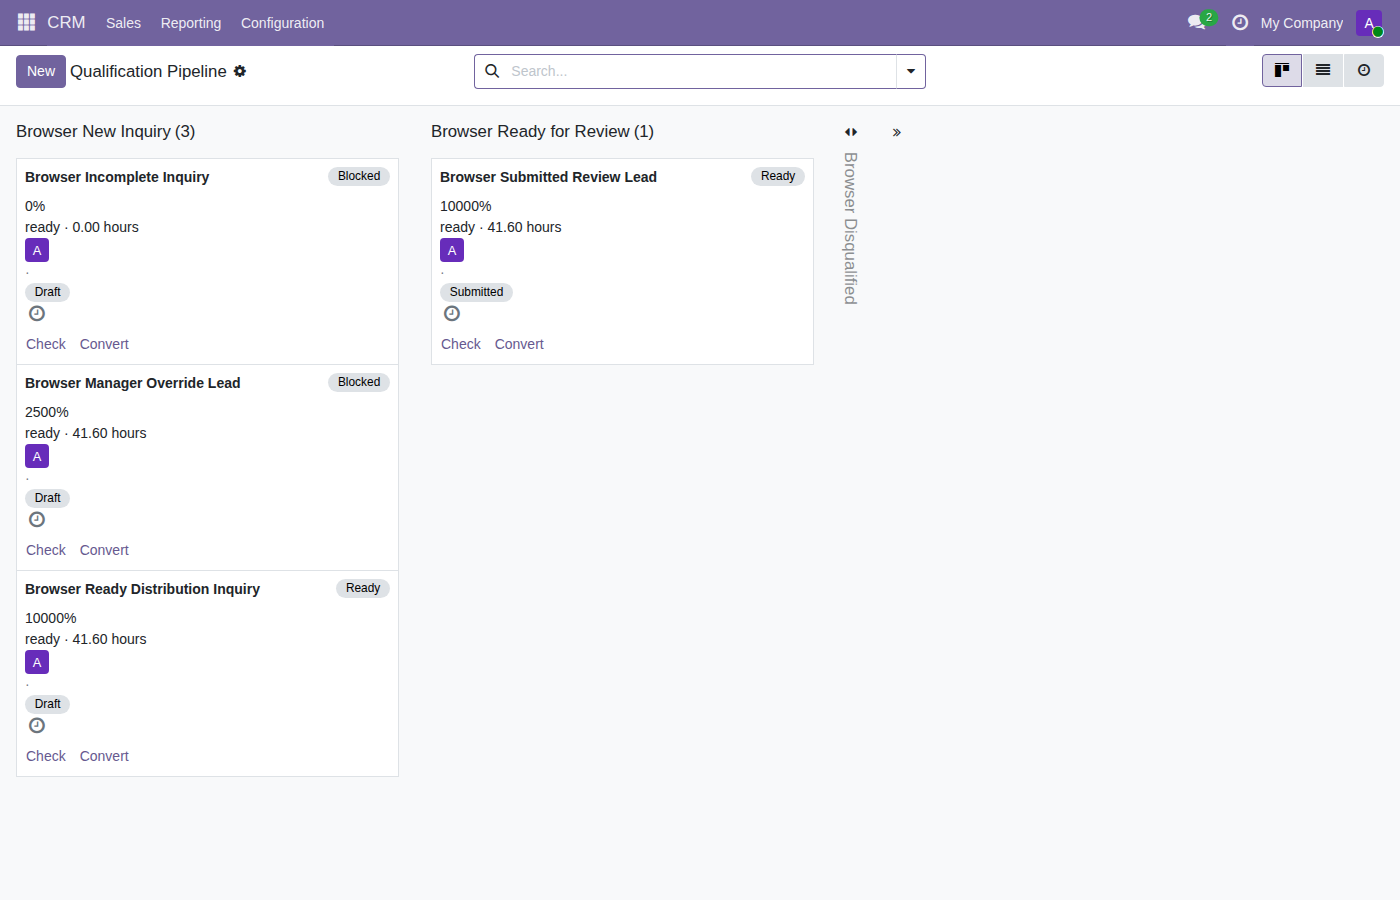Click activity clock on Browser Incomplete Inquiry card

pyautogui.click(x=37, y=314)
